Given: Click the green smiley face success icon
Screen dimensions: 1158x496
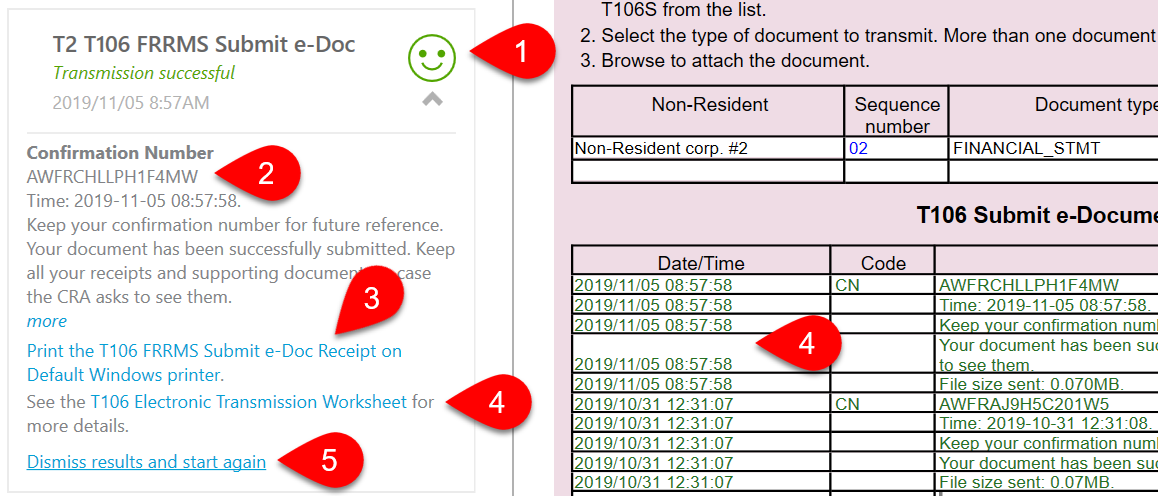Looking at the screenshot, I should (x=432, y=57).
